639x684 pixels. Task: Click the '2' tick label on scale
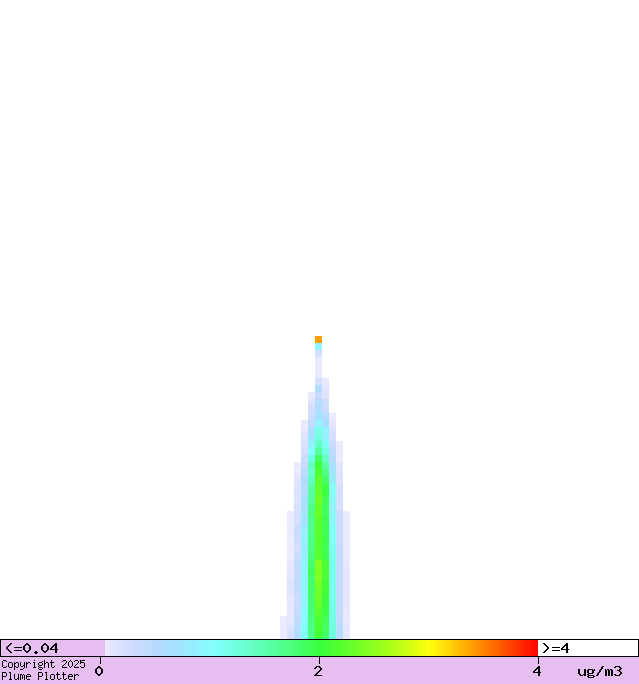pos(318,671)
